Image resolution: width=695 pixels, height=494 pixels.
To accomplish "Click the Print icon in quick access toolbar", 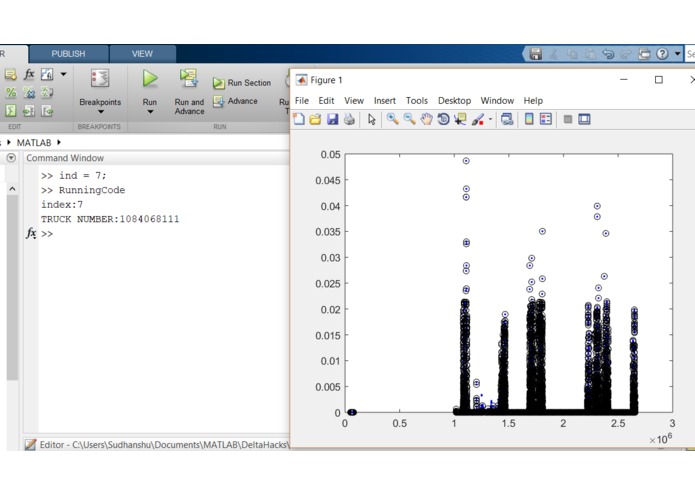I will 644,54.
